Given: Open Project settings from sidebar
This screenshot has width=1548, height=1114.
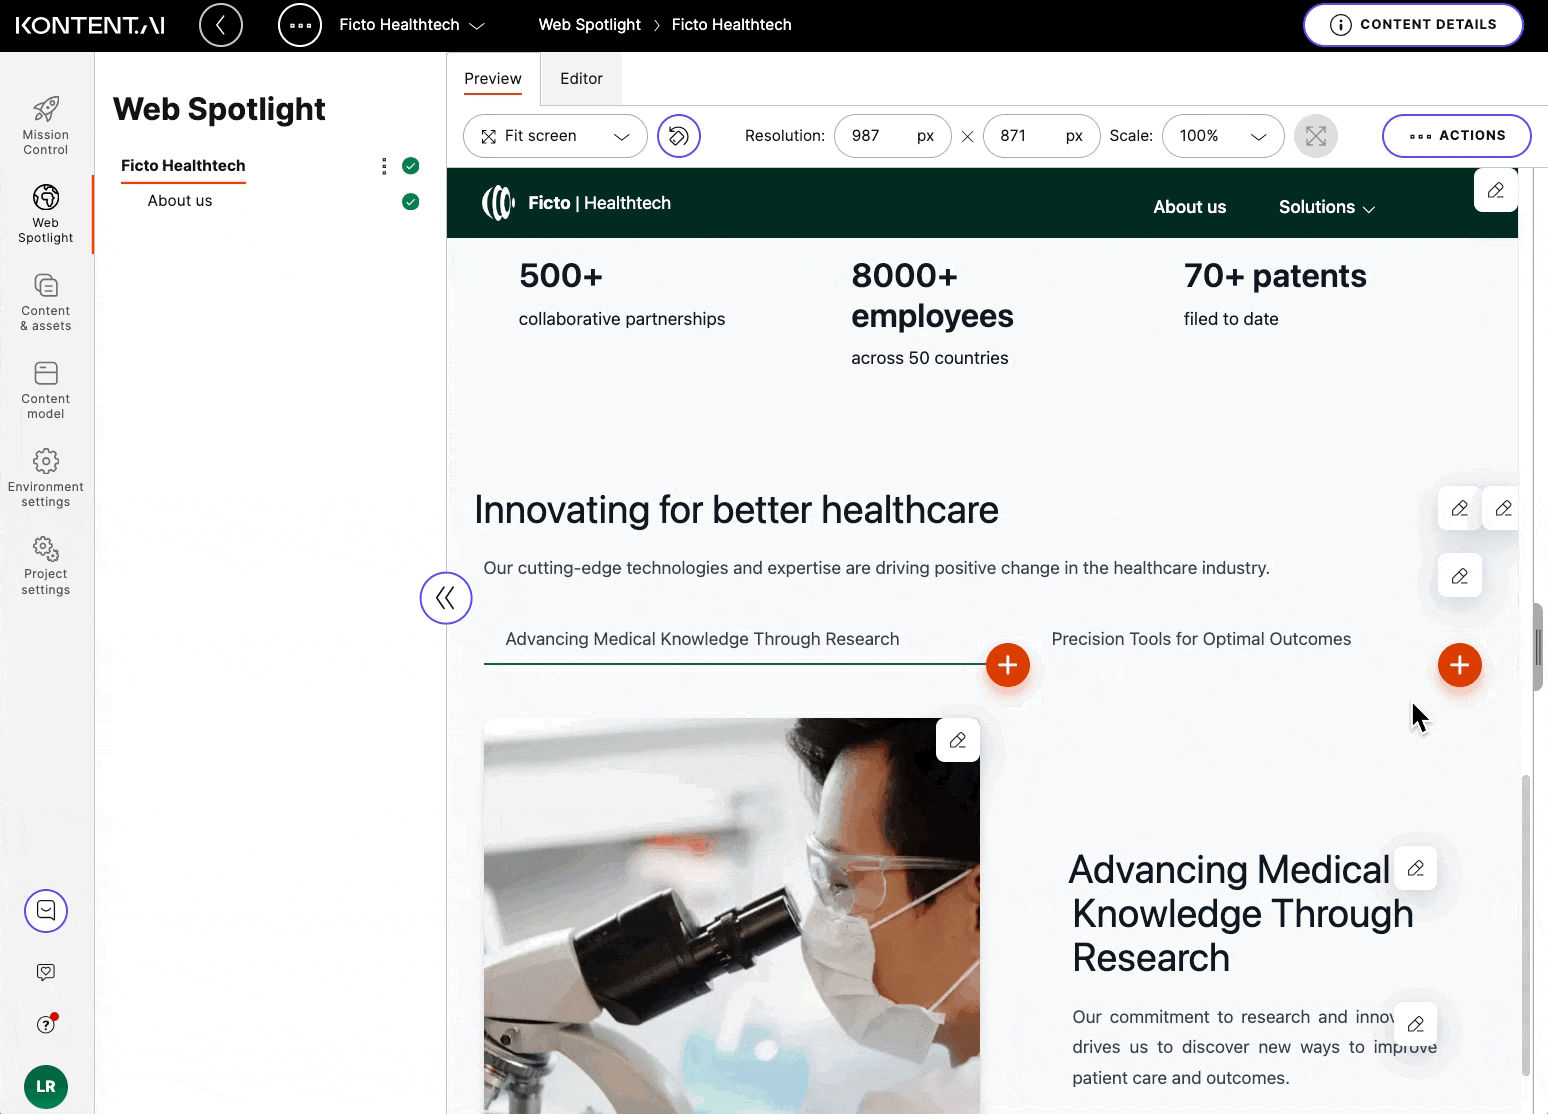Looking at the screenshot, I should coord(46,565).
